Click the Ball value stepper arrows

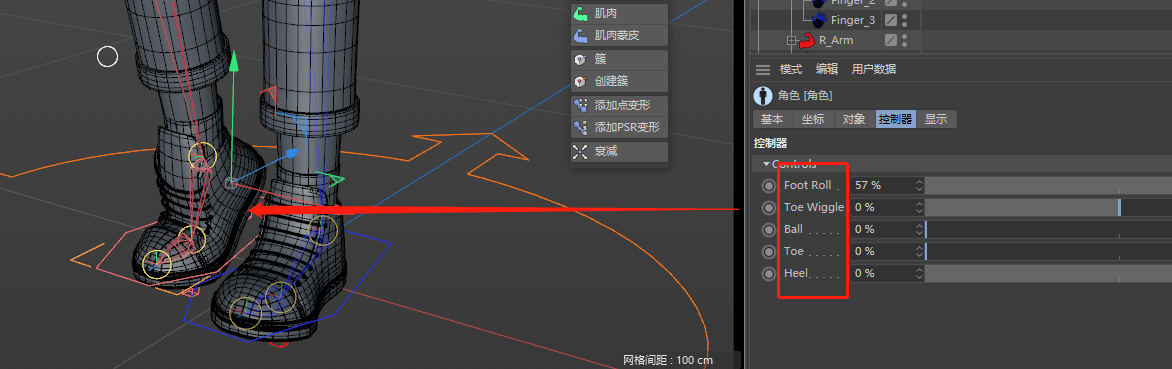[x=919, y=229]
